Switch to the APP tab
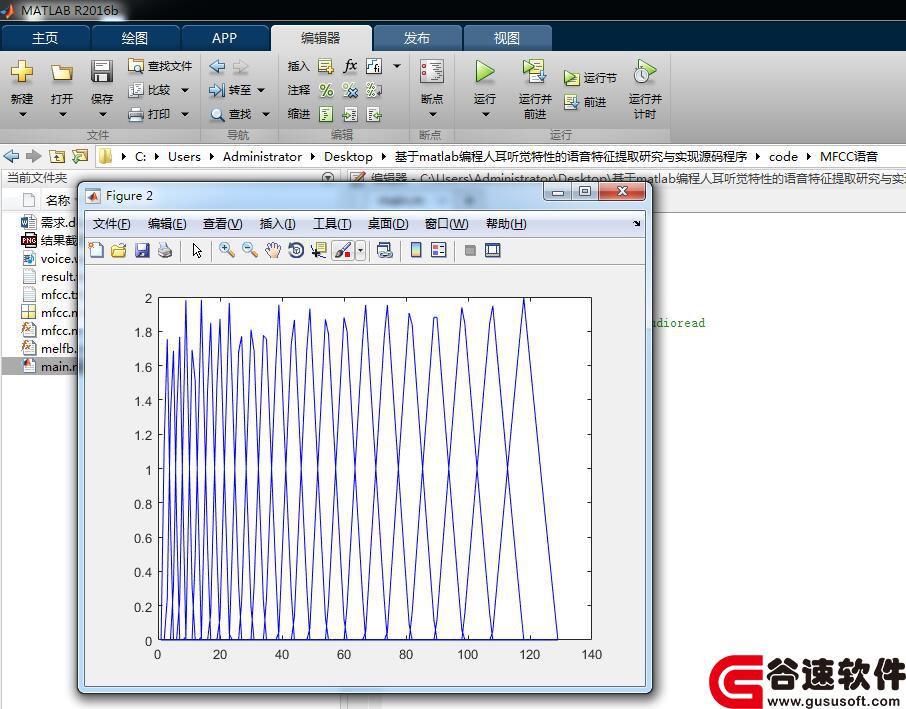This screenshot has height=709, width=906. coord(224,38)
